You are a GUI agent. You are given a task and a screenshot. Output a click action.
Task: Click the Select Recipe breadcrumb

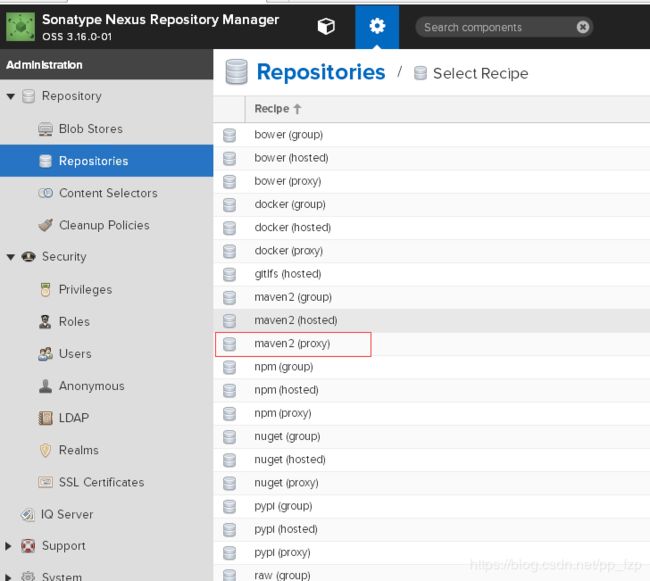(480, 73)
